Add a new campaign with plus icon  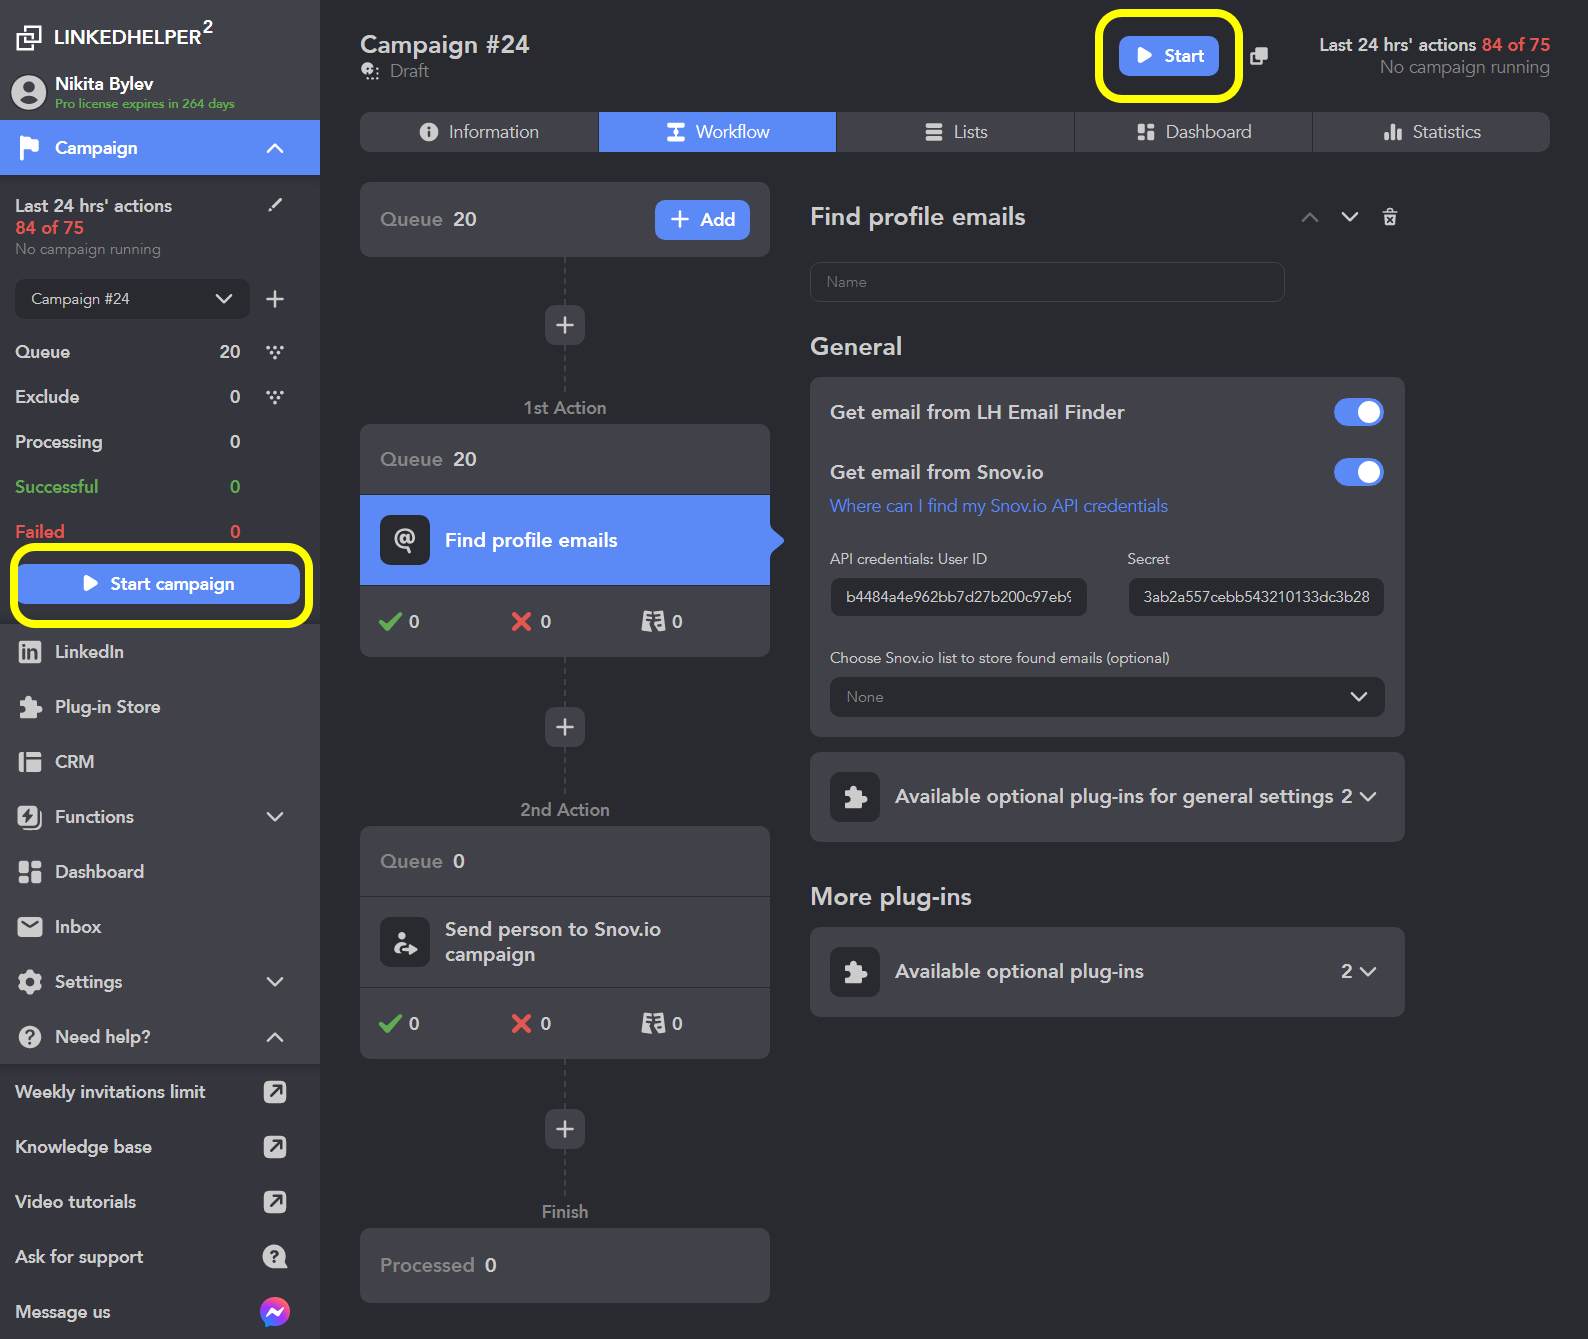(275, 299)
